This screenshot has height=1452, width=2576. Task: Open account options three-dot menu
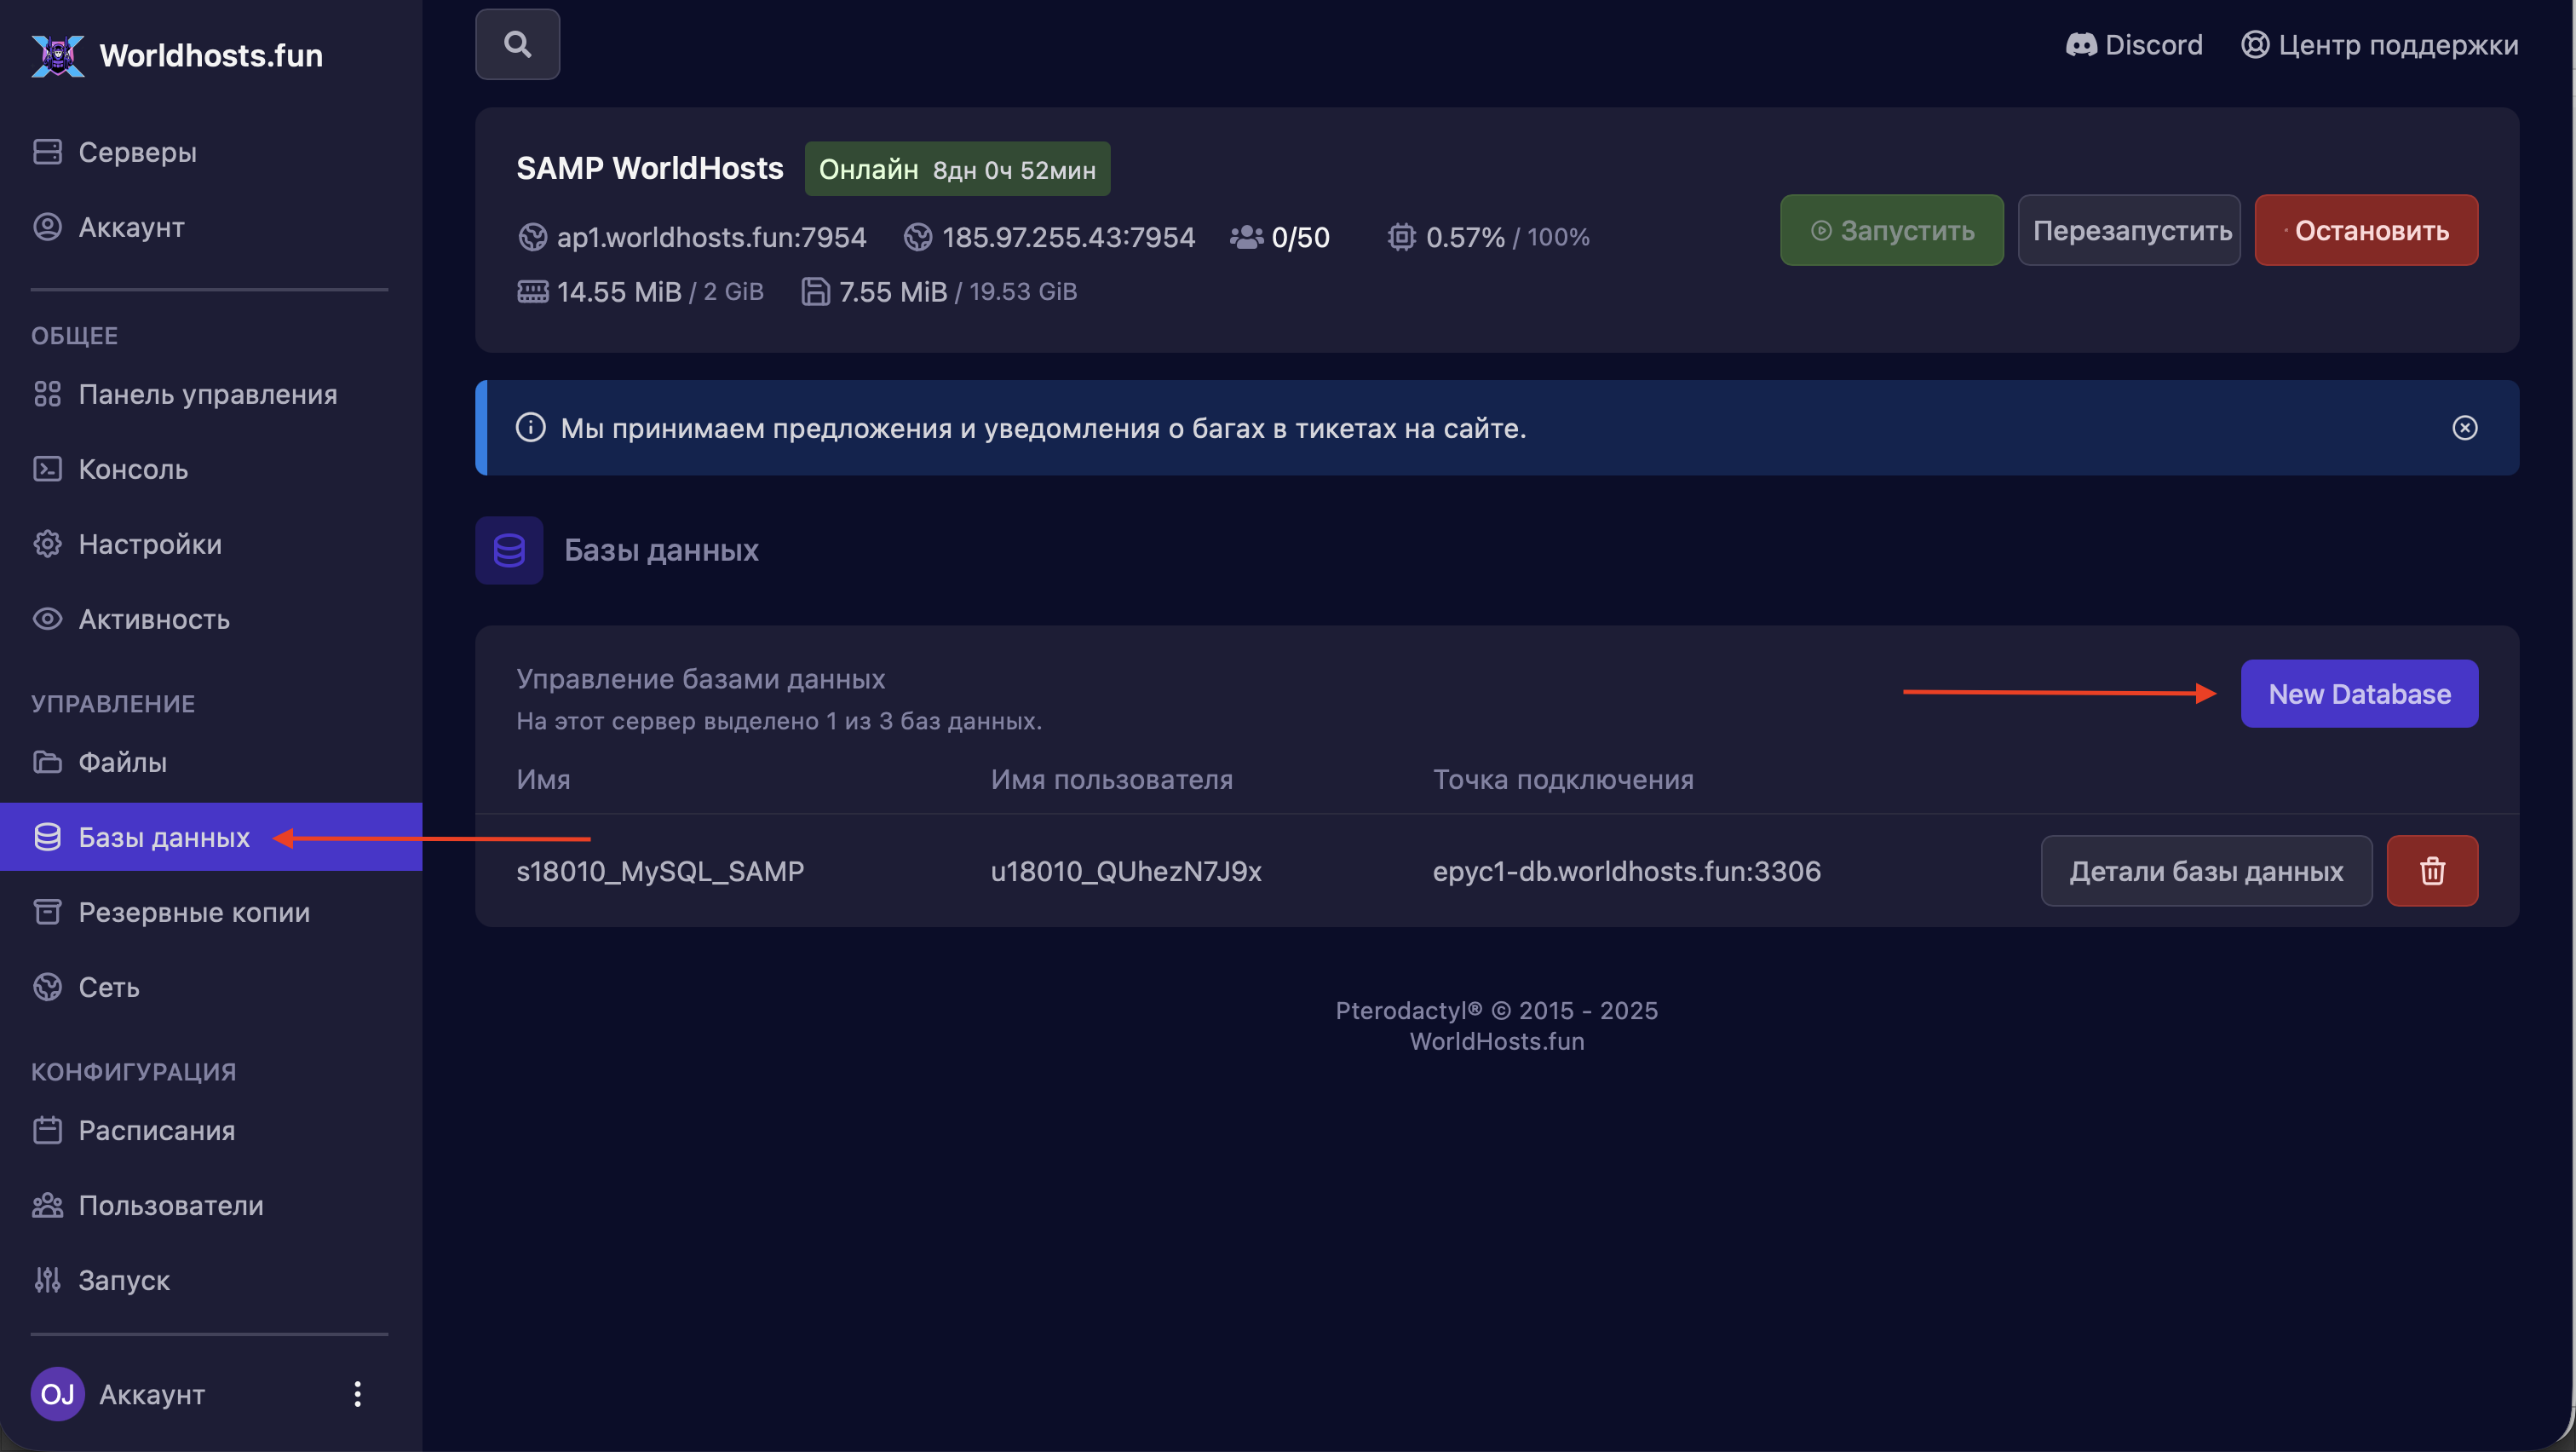[x=357, y=1393]
